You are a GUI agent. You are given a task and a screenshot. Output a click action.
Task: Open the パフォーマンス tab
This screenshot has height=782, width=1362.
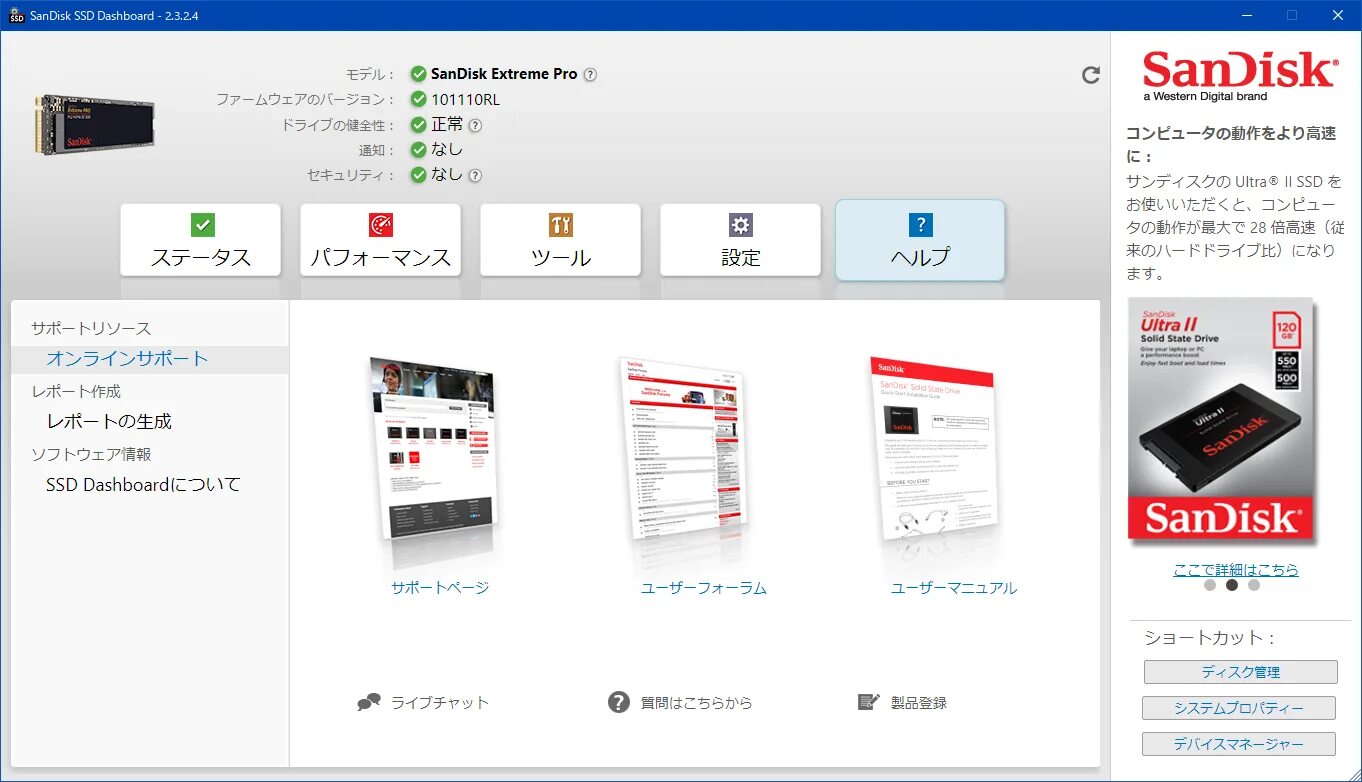tap(380, 240)
